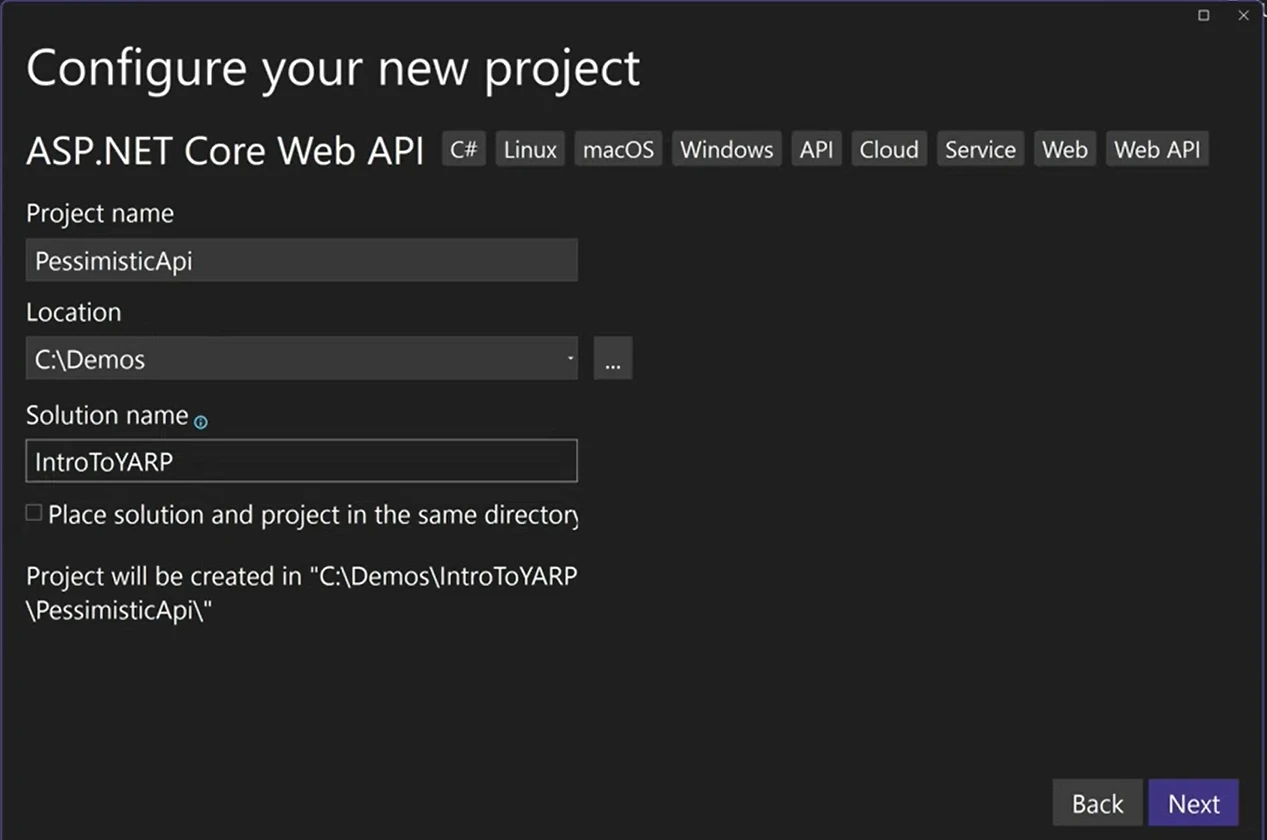Click the Solution name label
Viewport: 1267px width, 840px height.
pyautogui.click(x=107, y=415)
